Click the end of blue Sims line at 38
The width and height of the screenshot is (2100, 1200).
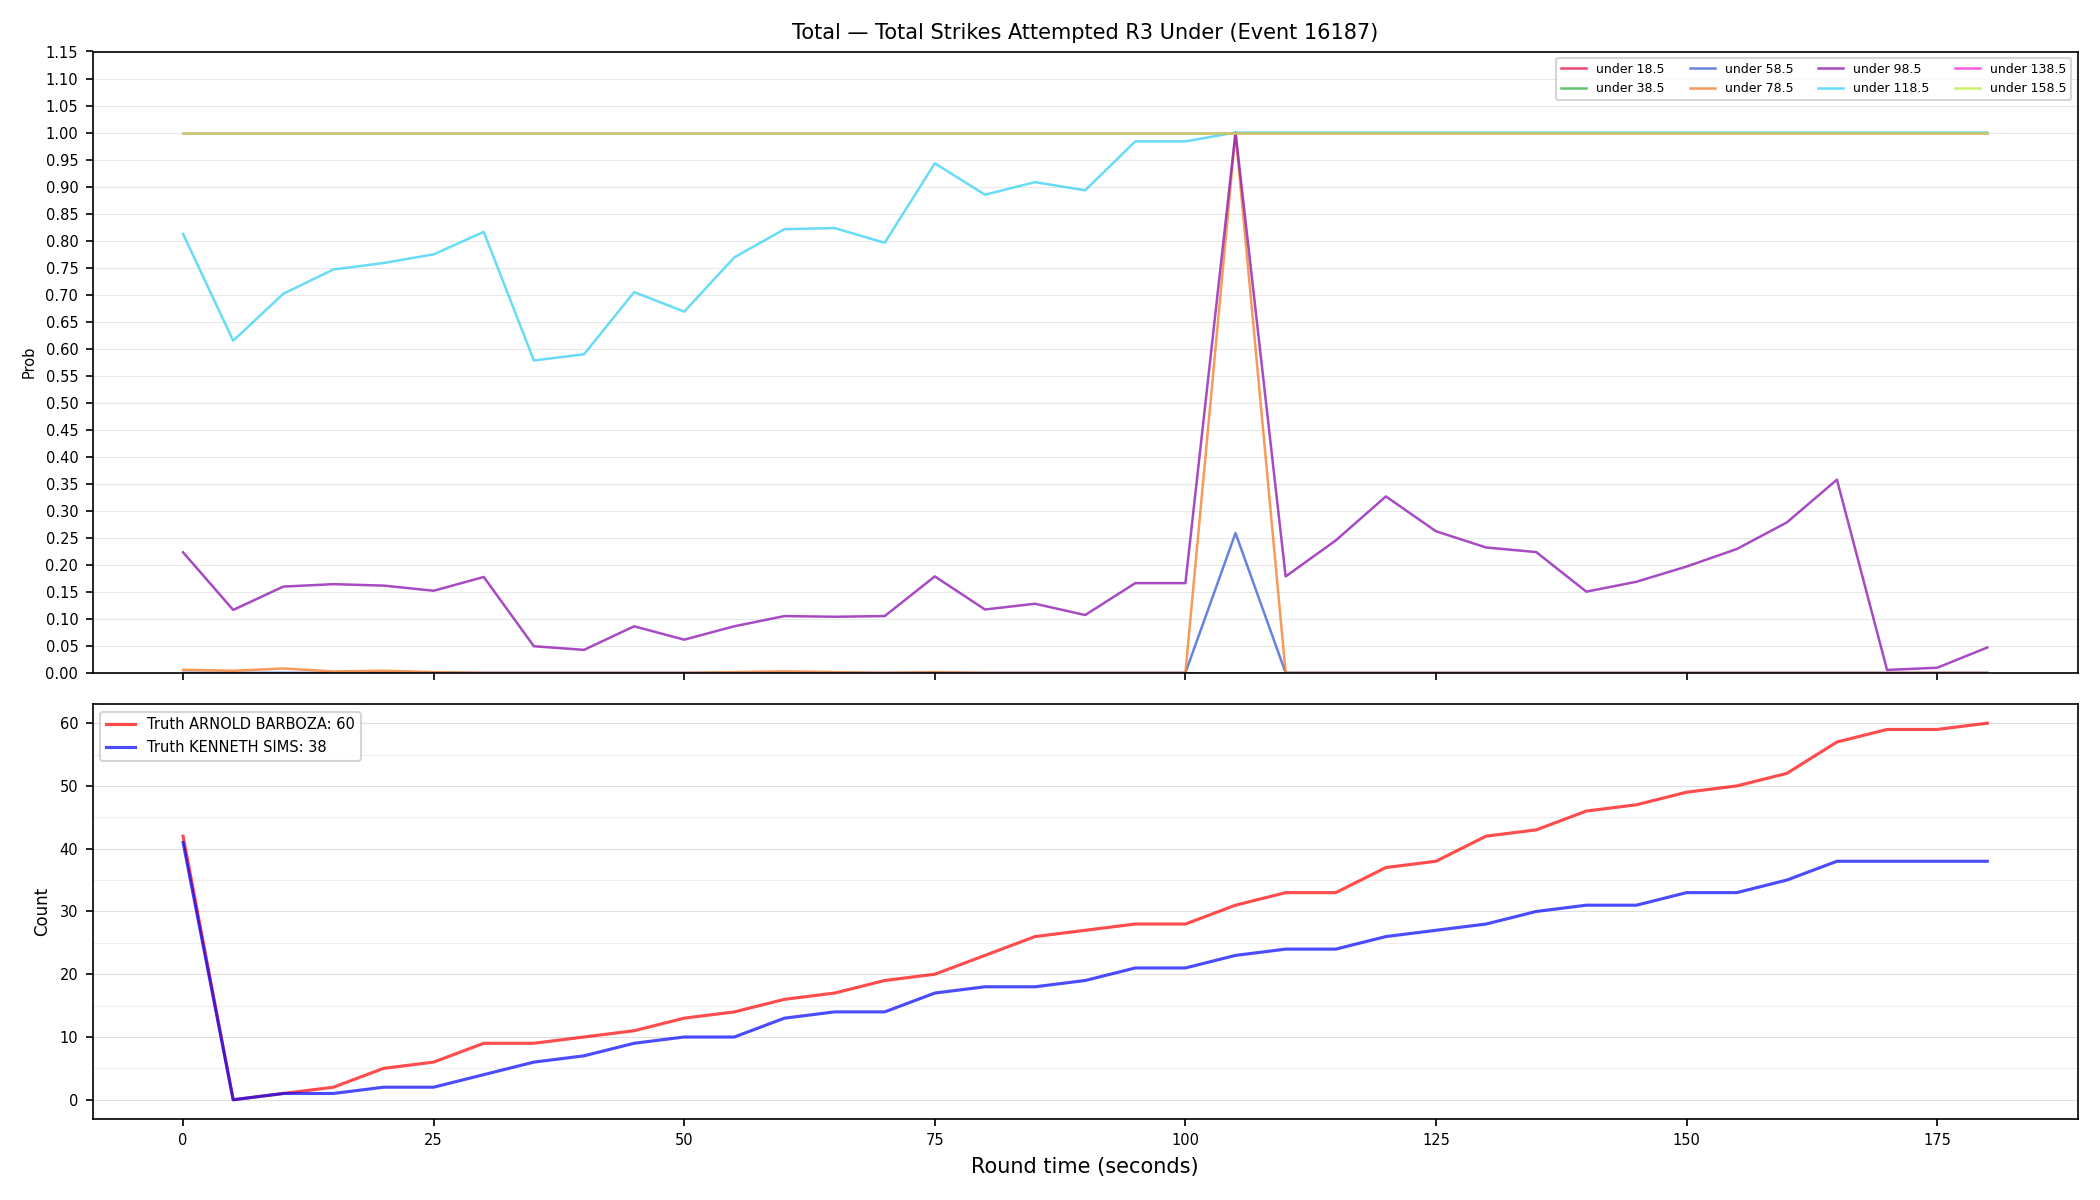[x=1987, y=861]
